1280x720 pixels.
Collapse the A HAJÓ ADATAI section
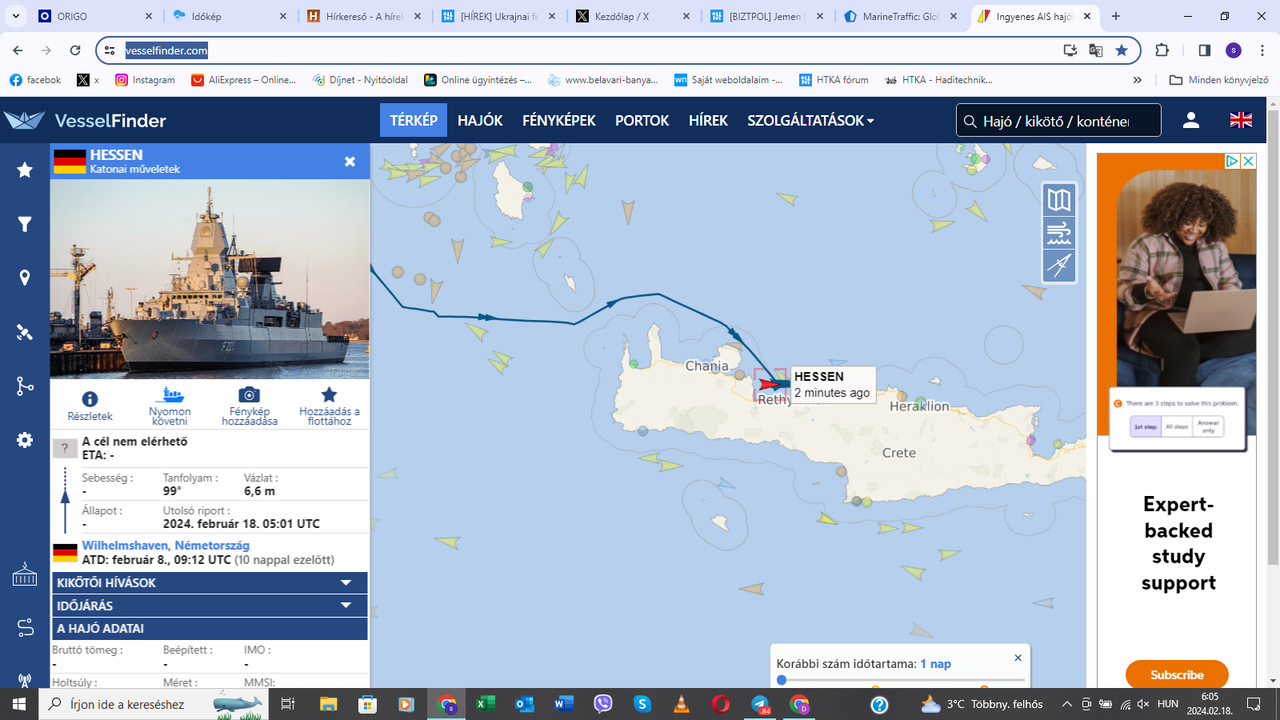[210, 628]
